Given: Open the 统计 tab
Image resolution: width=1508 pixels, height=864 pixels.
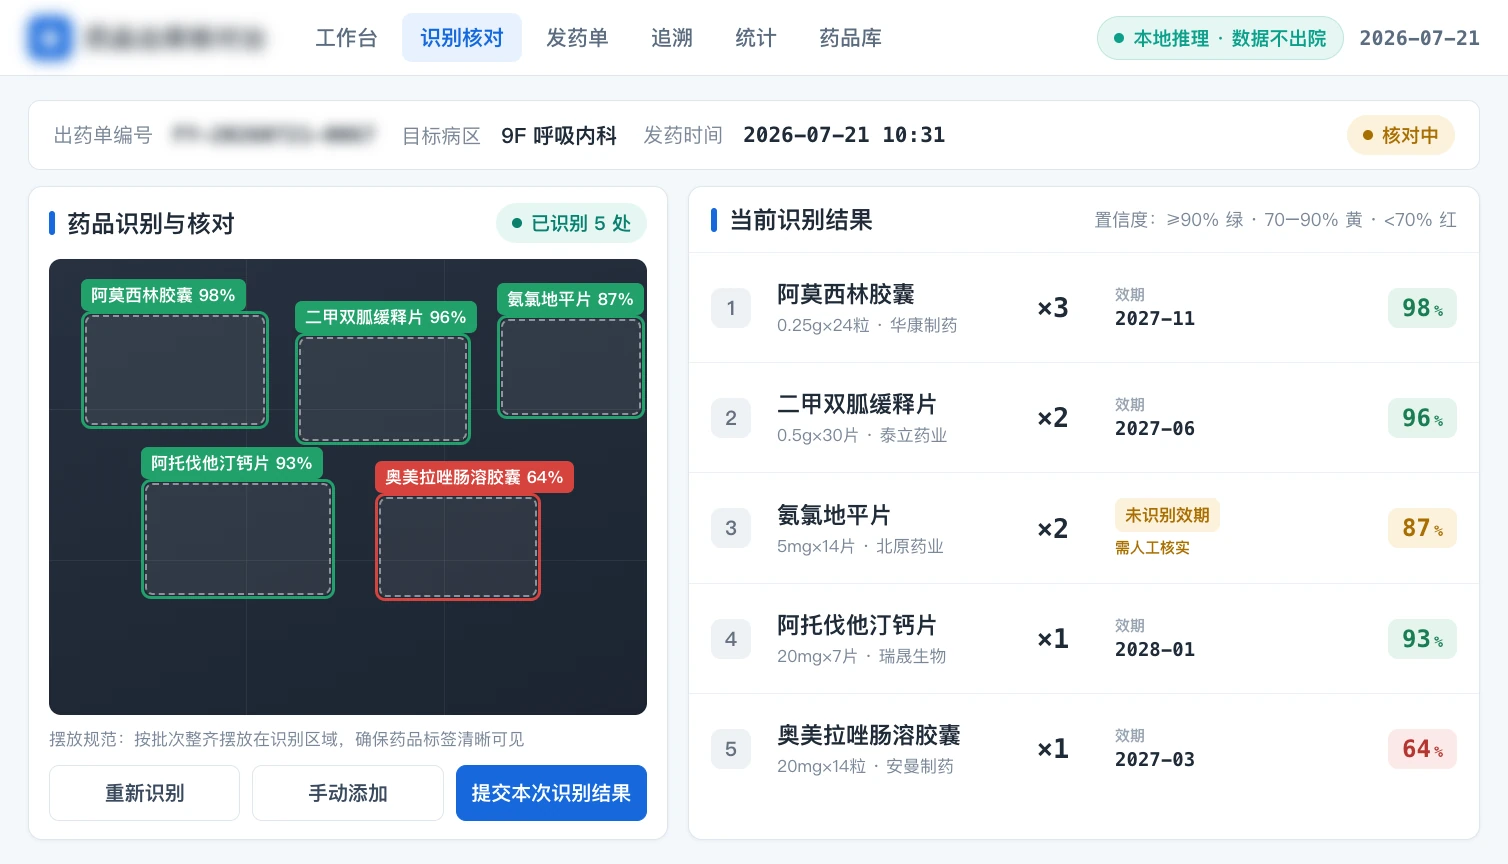Looking at the screenshot, I should pos(756,38).
